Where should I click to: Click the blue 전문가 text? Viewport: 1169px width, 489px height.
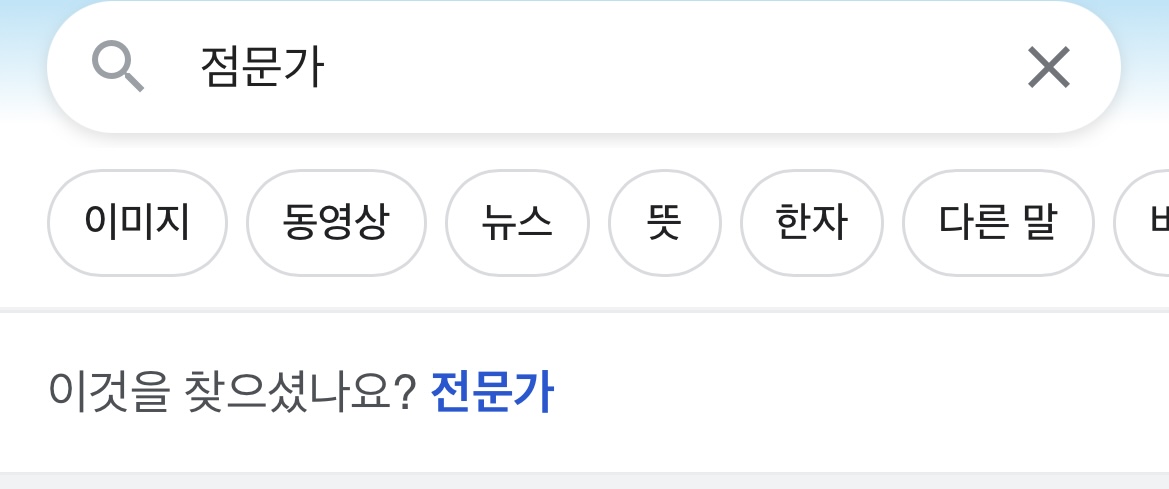pos(491,391)
